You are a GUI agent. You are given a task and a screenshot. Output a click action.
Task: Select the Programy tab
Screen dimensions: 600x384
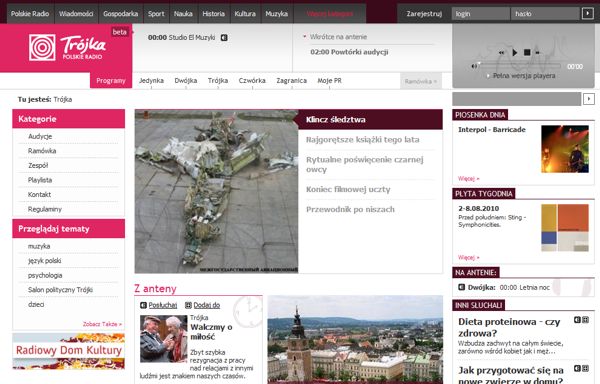tap(111, 81)
